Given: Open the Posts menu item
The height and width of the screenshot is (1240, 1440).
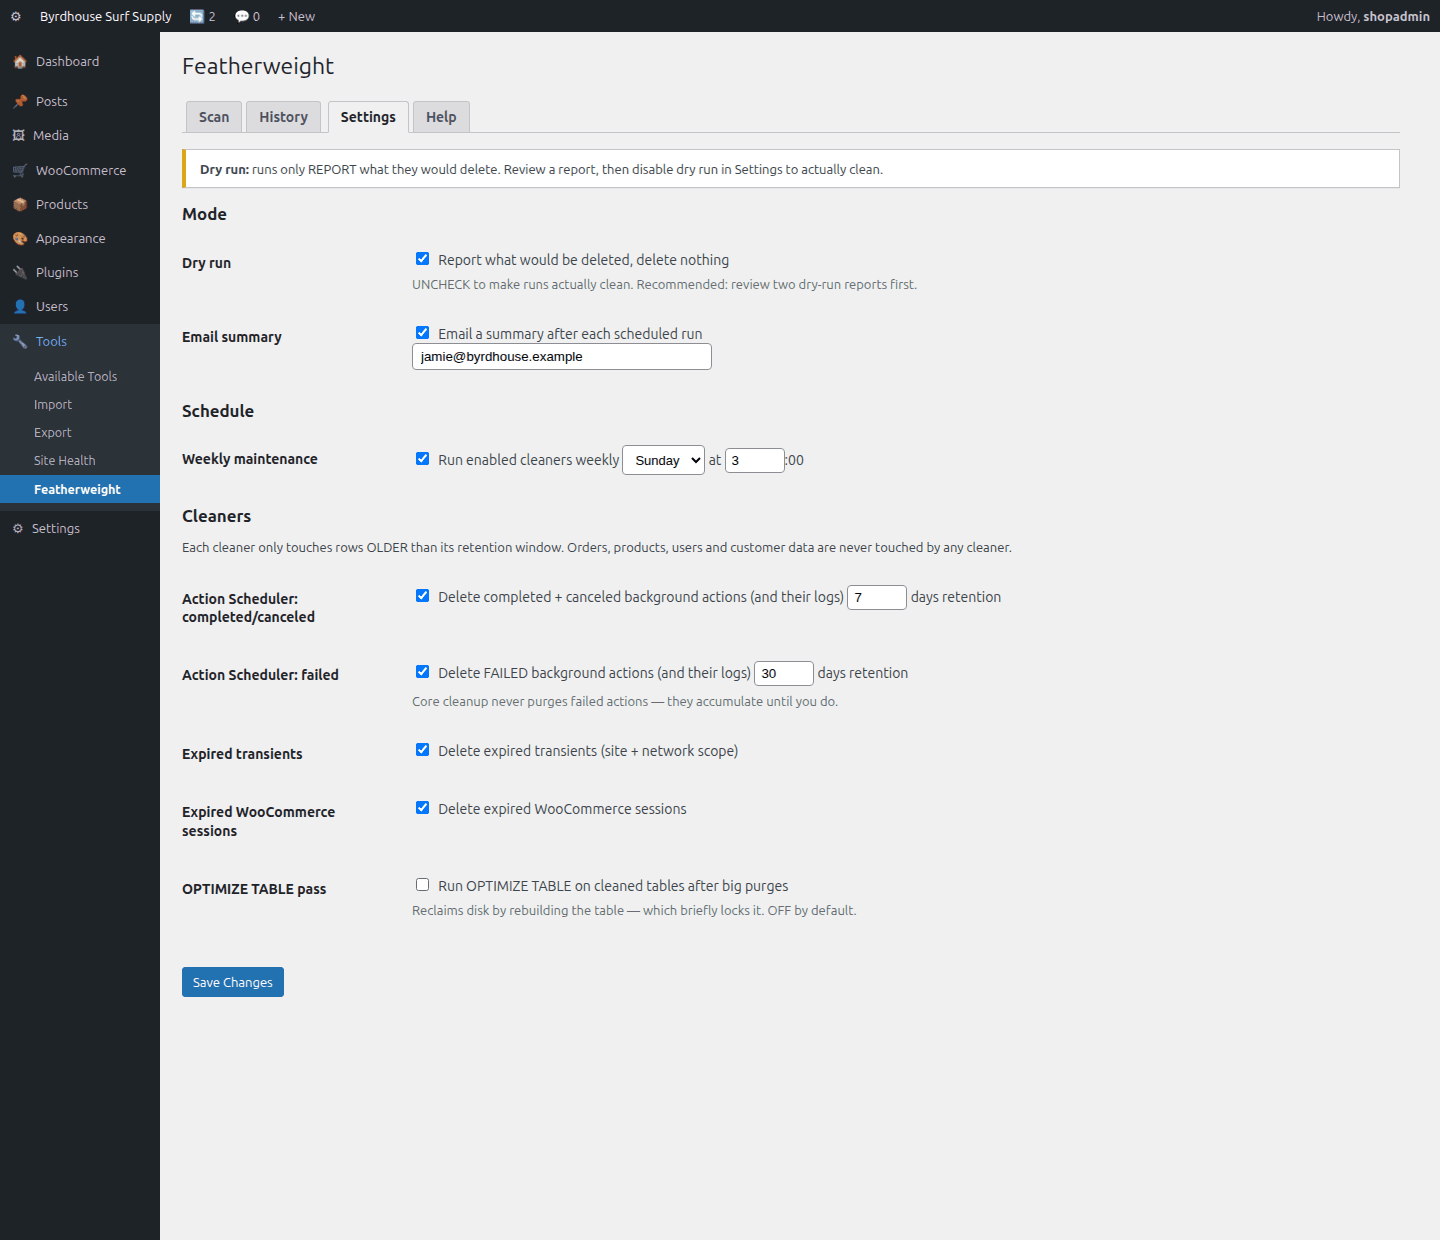Looking at the screenshot, I should [x=80, y=102].
